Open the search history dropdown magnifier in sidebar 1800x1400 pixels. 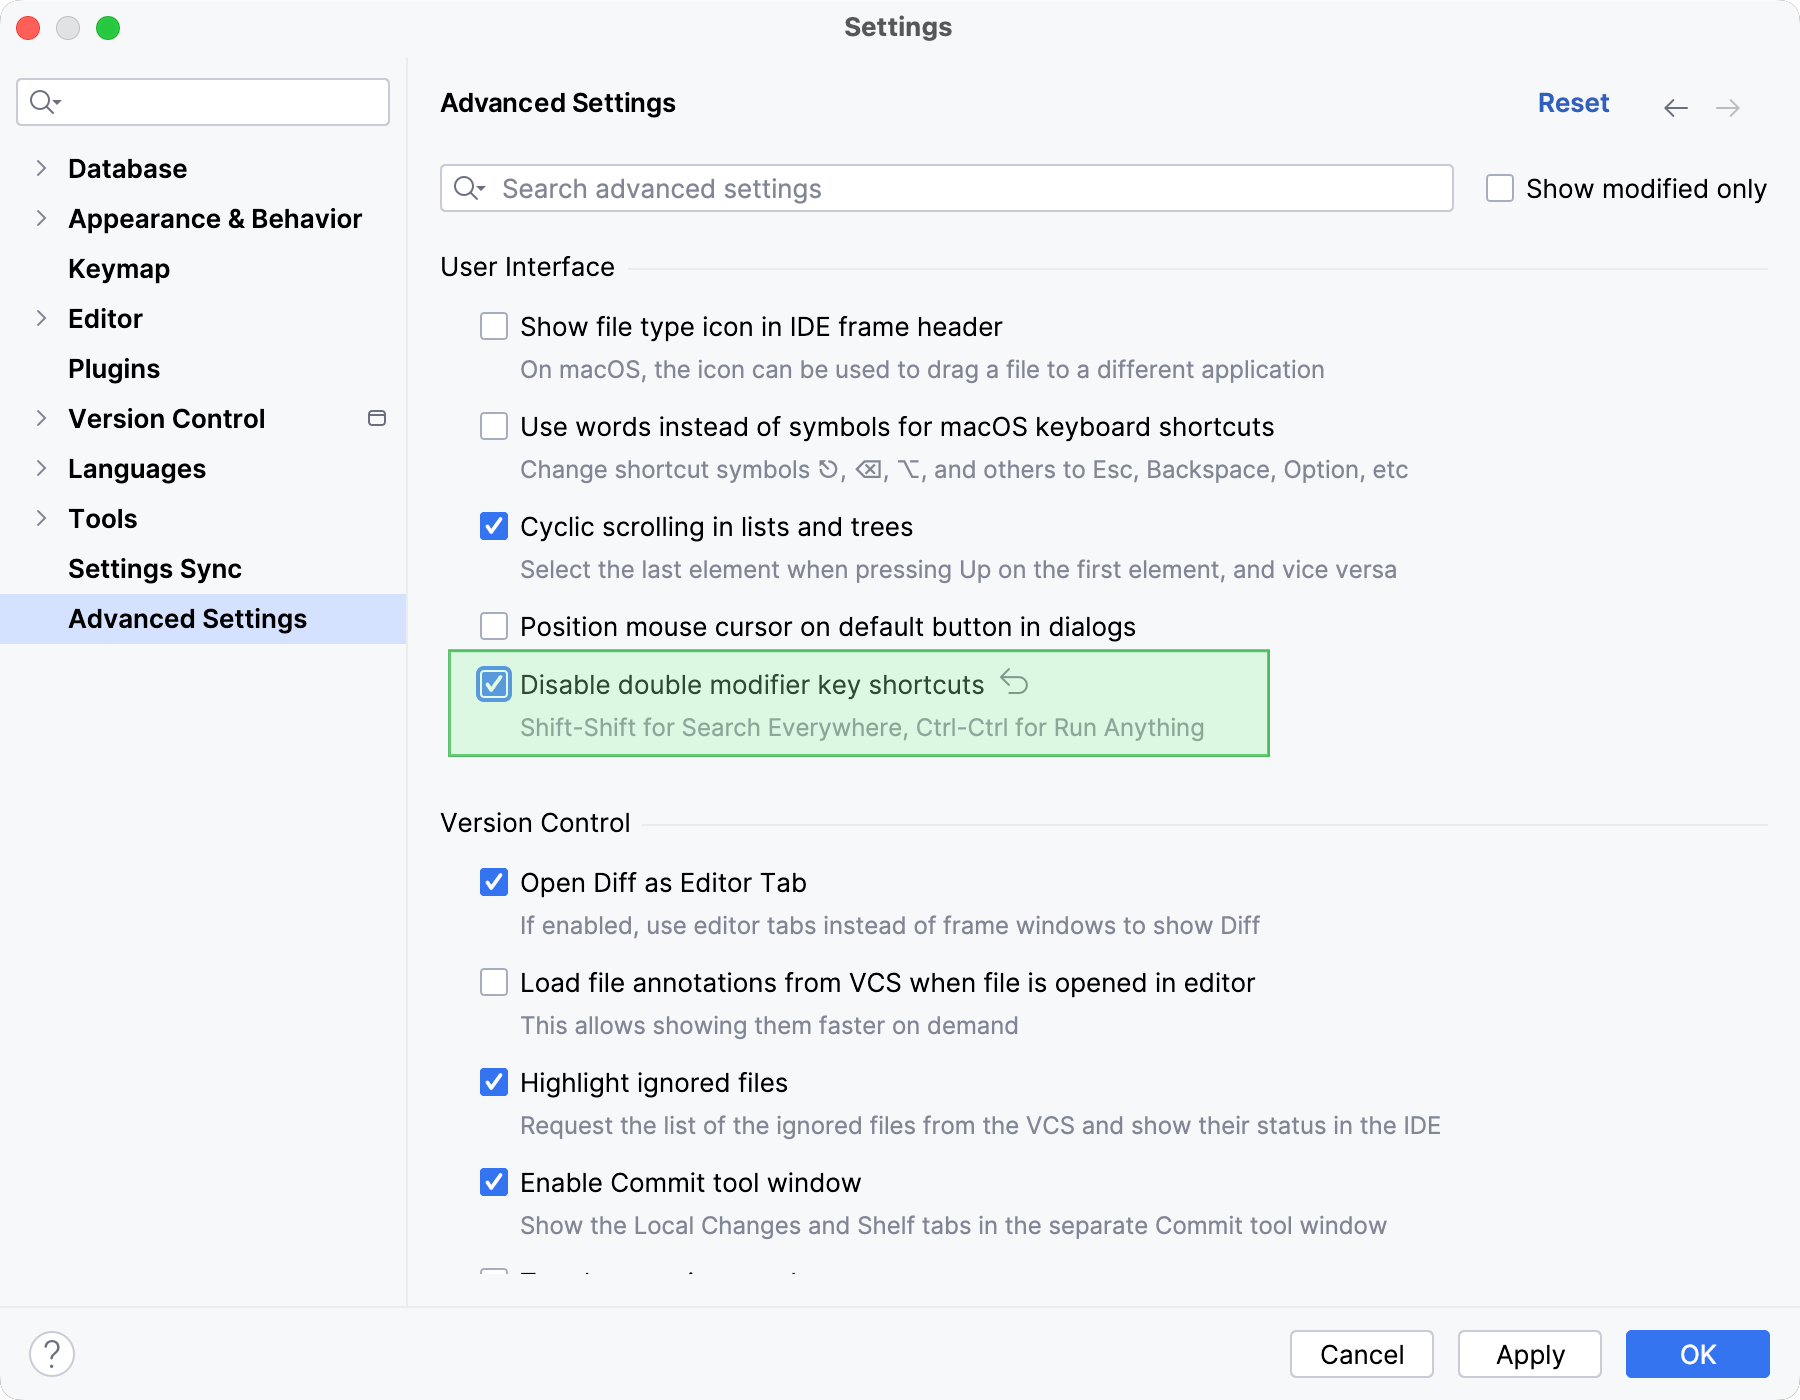[44, 101]
